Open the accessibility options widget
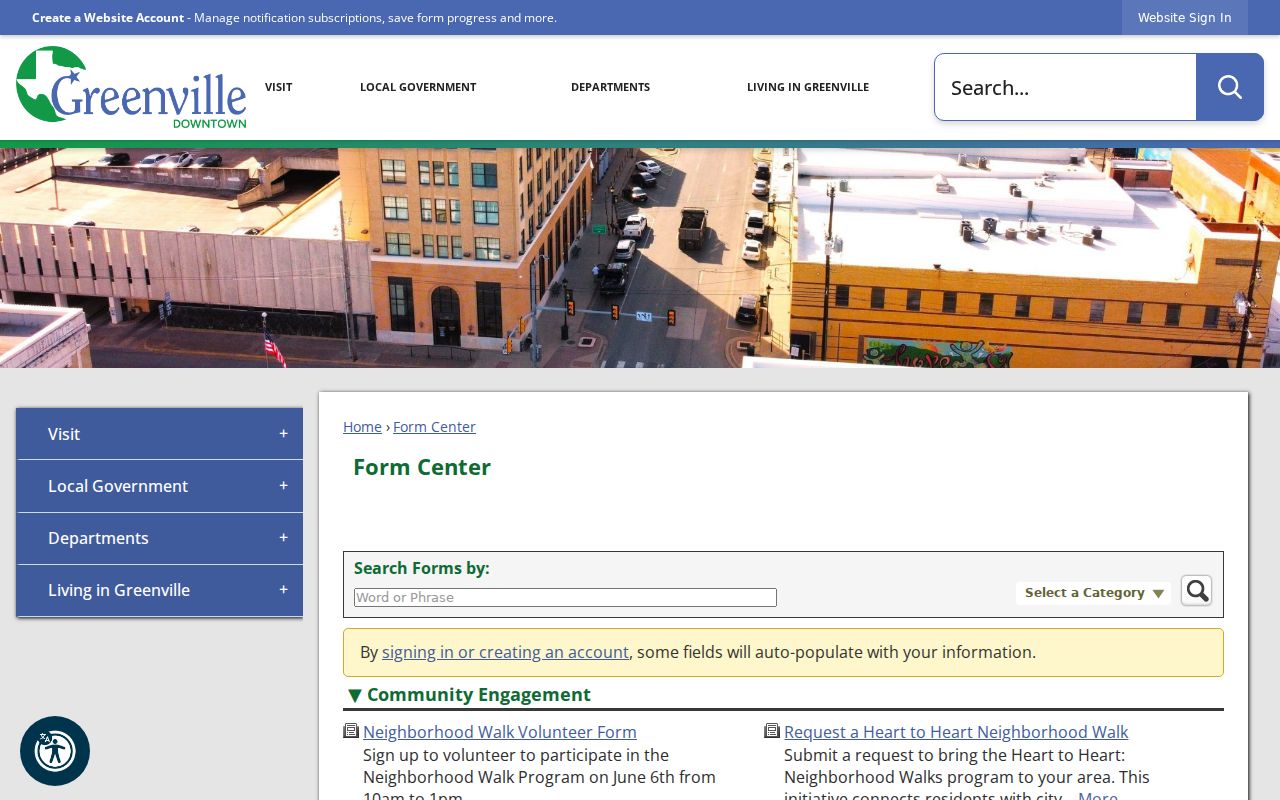 point(55,751)
